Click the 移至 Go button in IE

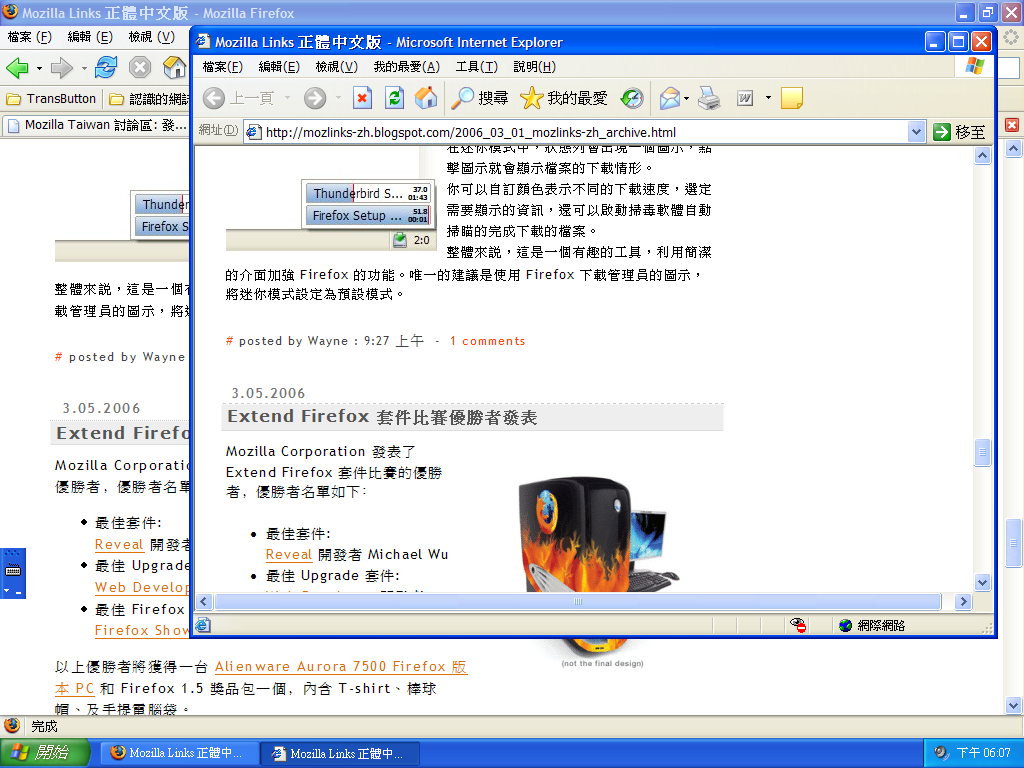(x=959, y=132)
